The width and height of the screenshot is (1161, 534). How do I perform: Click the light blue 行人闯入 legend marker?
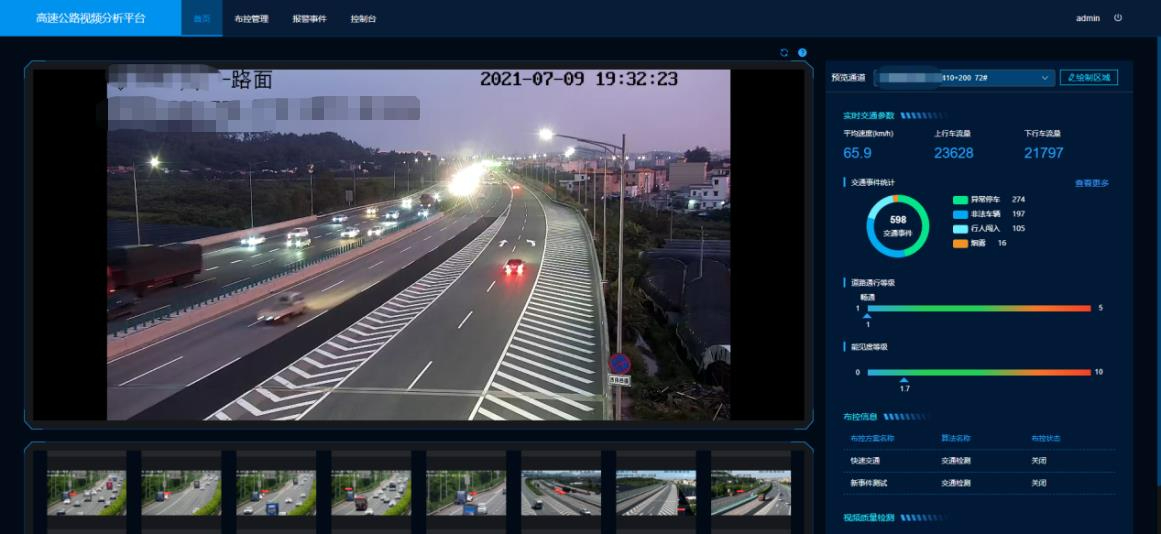click(x=960, y=229)
